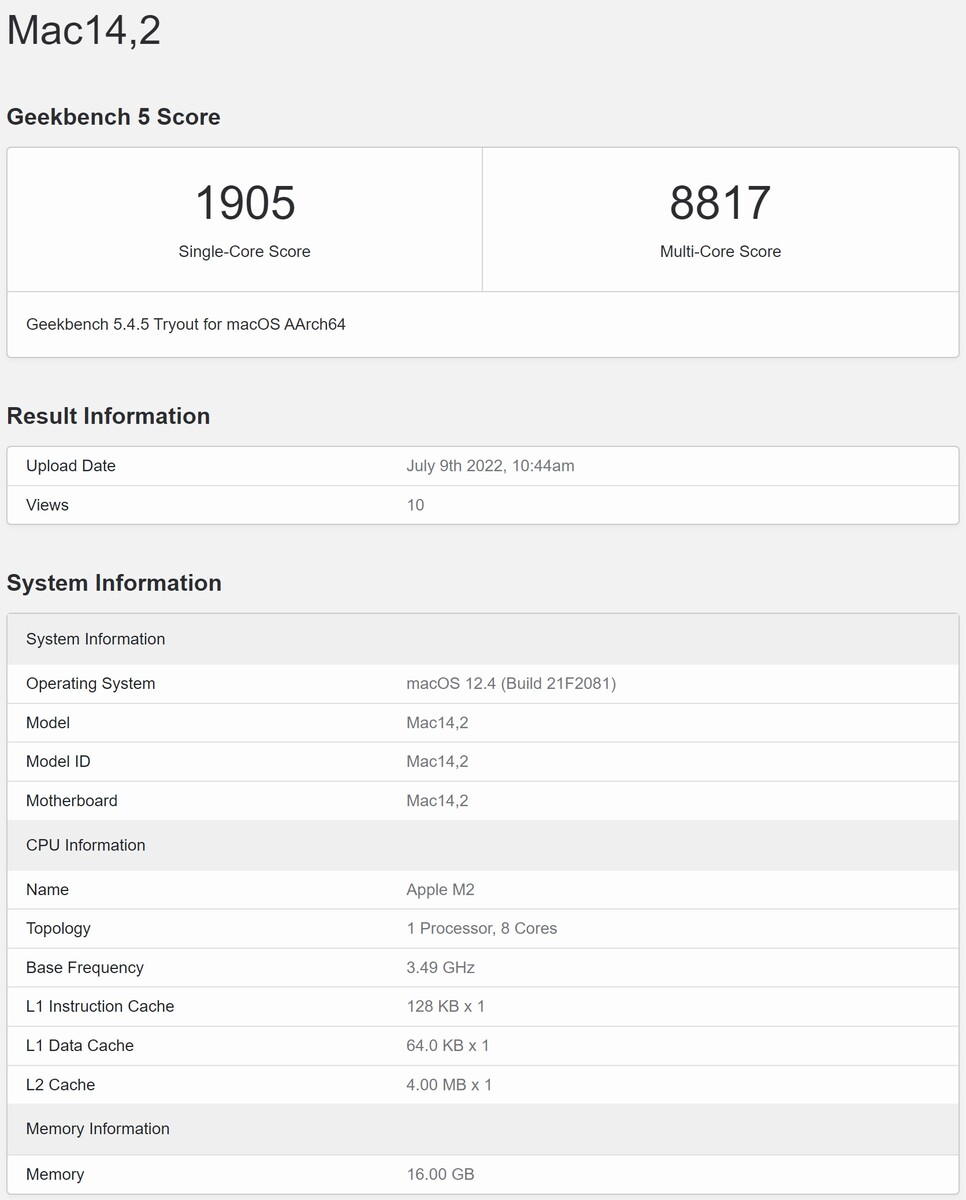Click the Result Information heading

pyautogui.click(x=109, y=416)
